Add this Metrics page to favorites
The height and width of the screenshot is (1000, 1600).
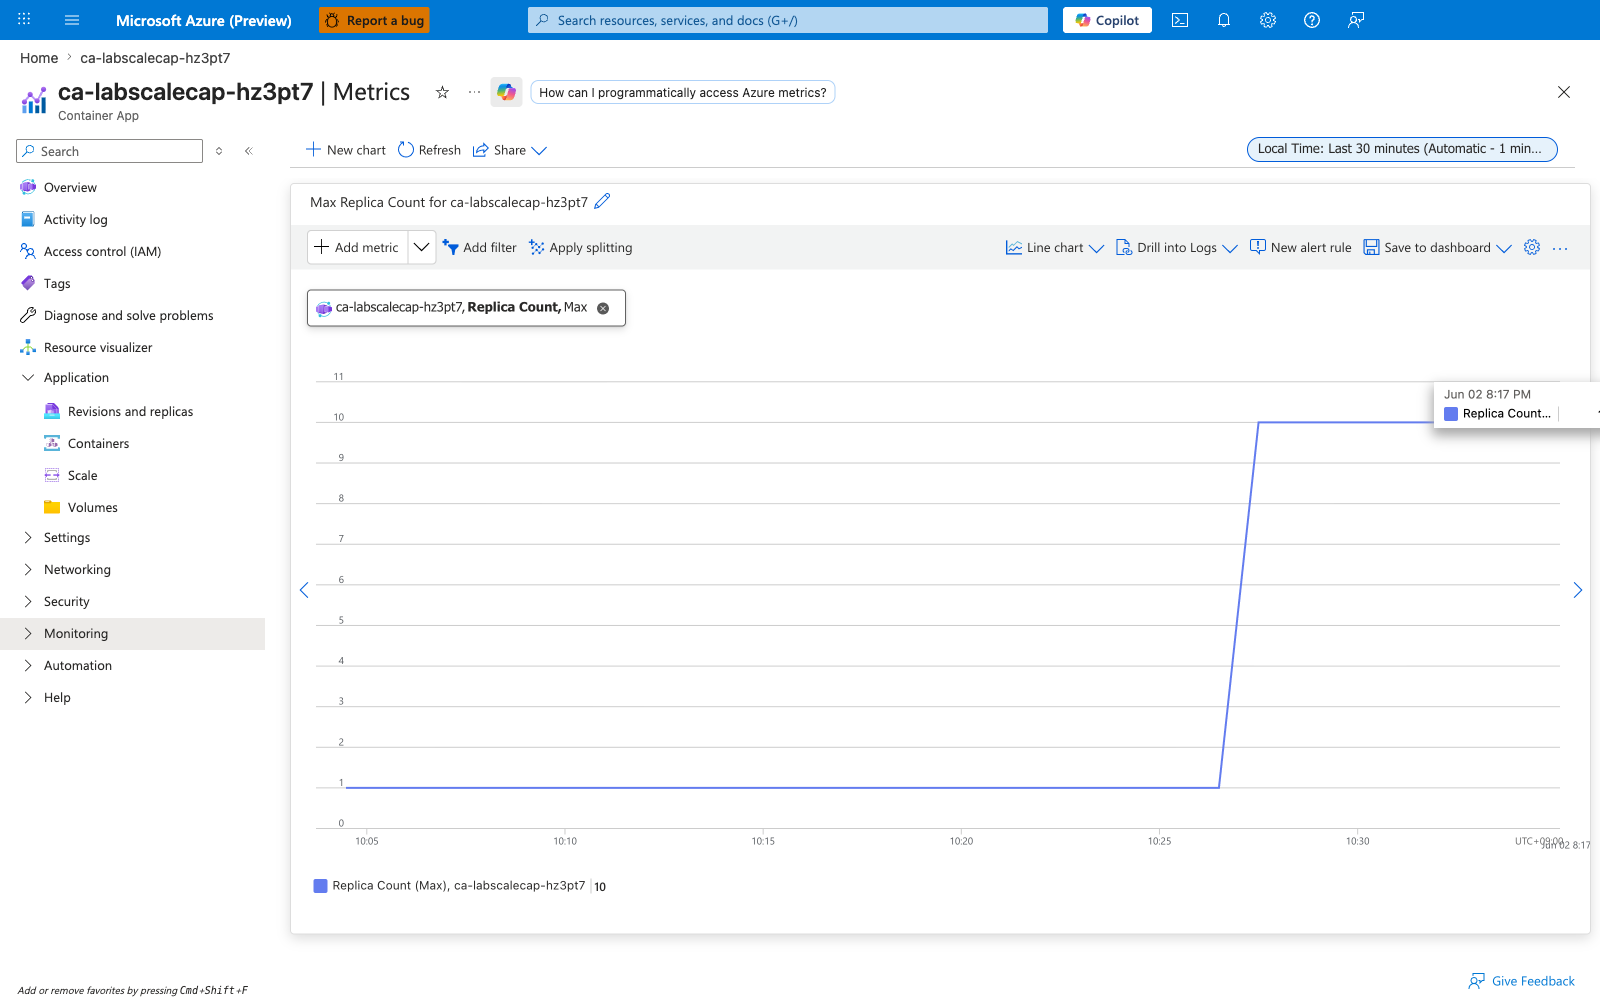click(442, 92)
